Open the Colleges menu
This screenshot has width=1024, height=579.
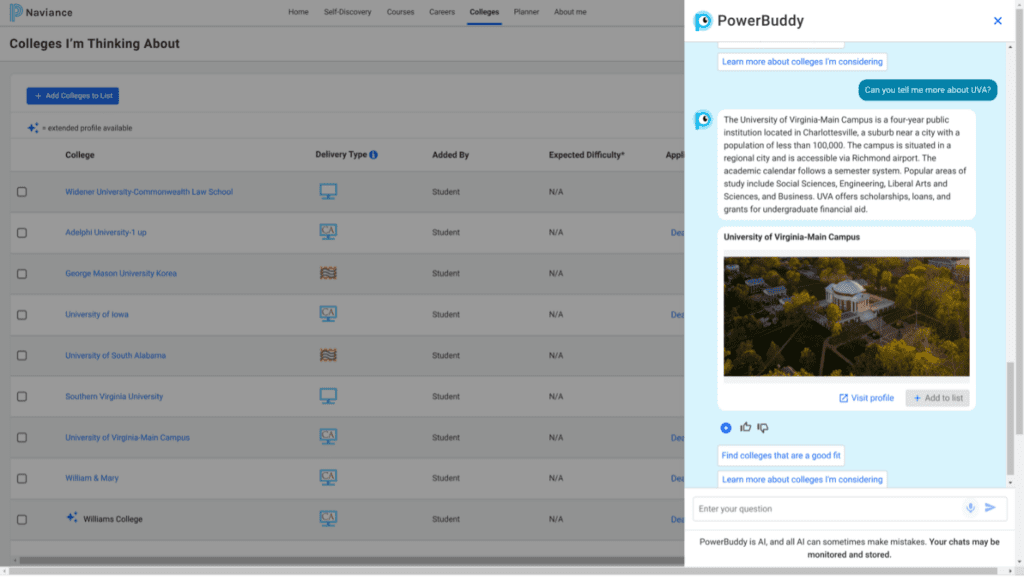(484, 12)
